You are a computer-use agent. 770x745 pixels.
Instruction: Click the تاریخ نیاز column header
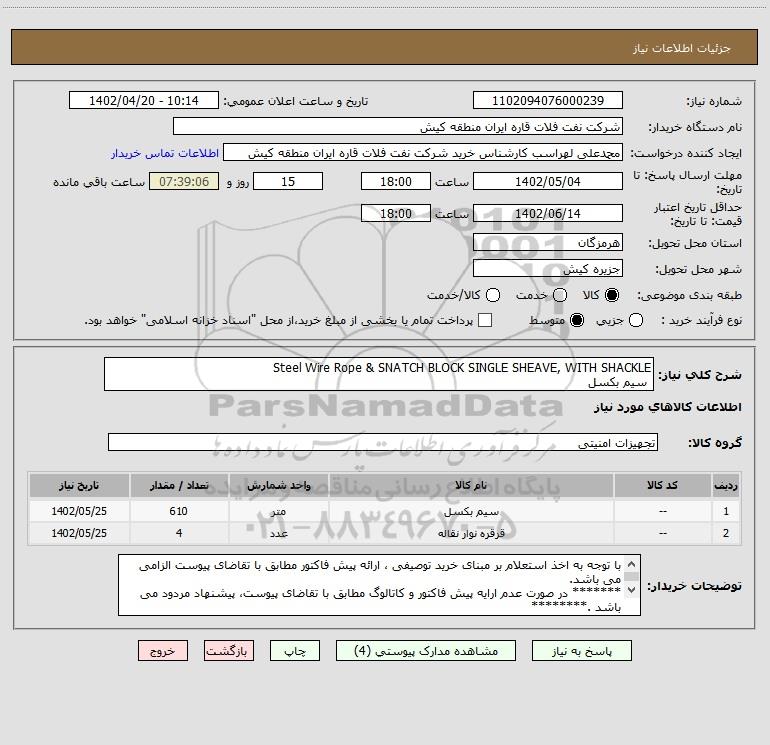click(x=79, y=485)
